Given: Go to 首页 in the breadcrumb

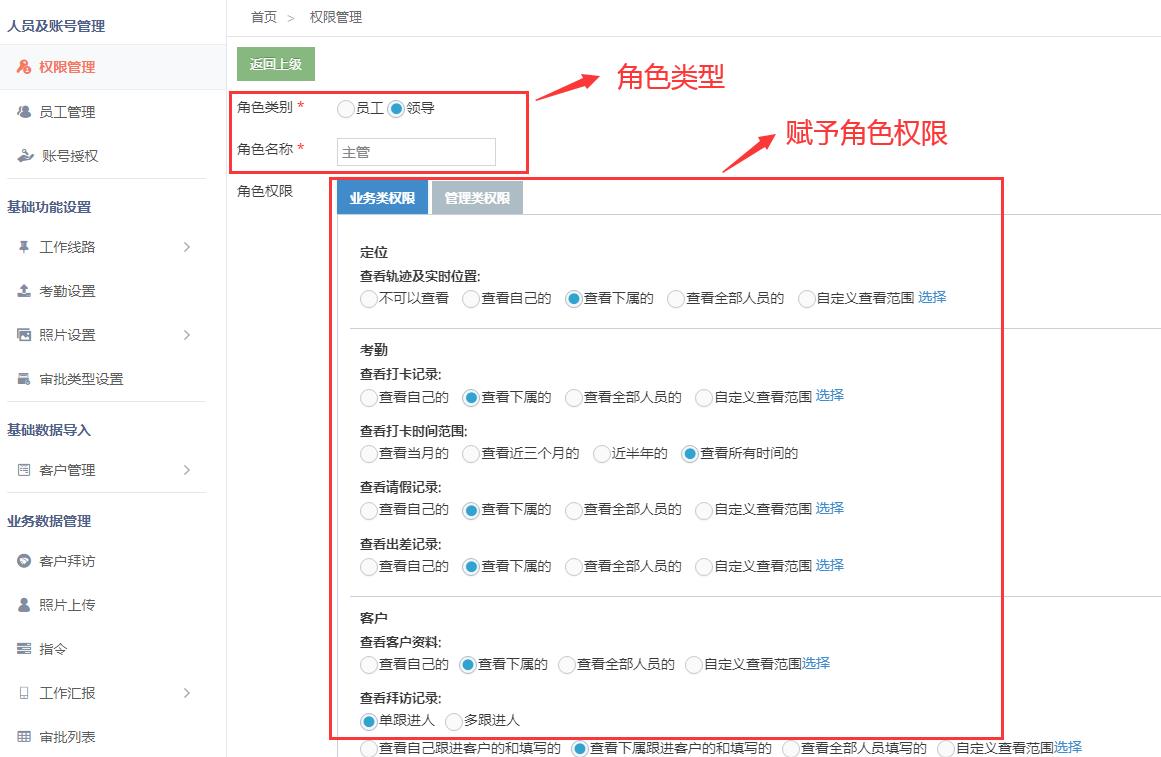Looking at the screenshot, I should (x=264, y=17).
